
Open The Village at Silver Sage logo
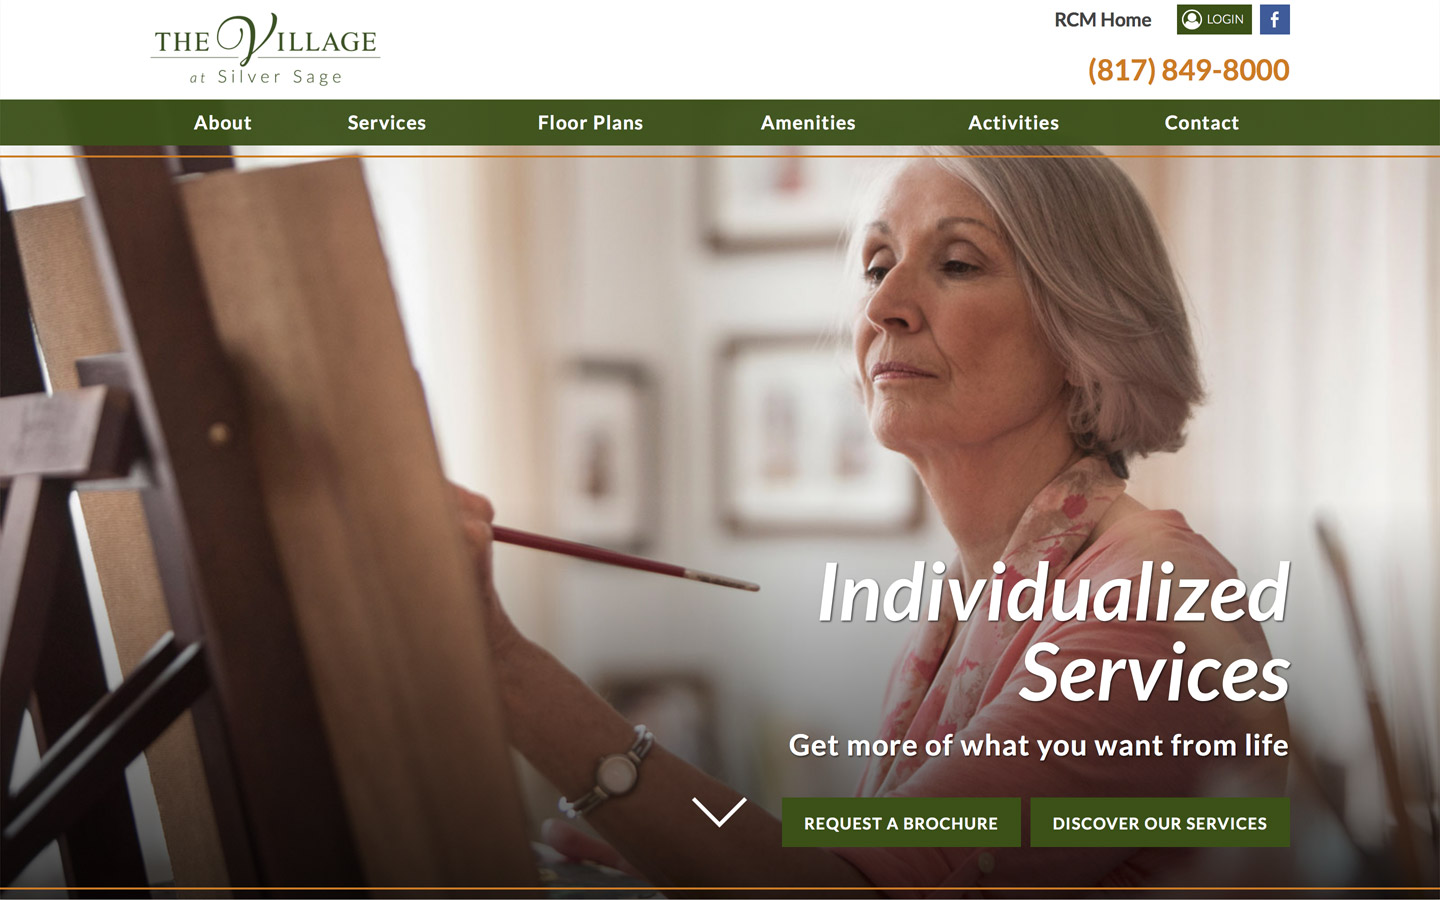[265, 50]
